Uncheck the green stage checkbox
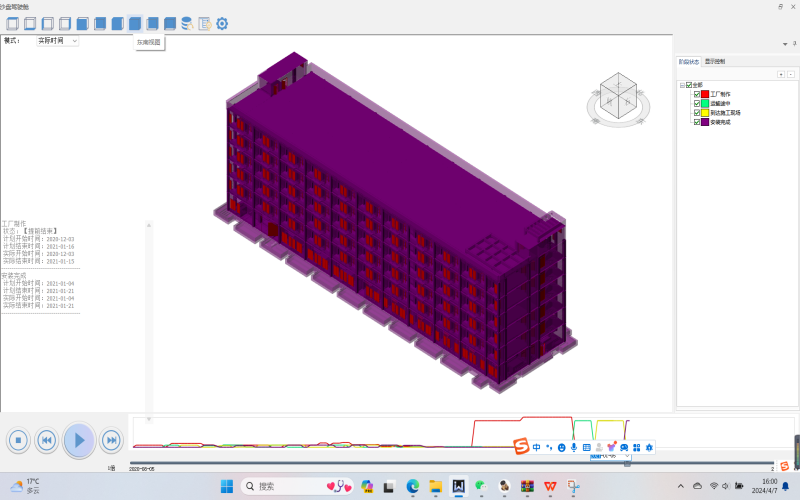 click(x=696, y=104)
